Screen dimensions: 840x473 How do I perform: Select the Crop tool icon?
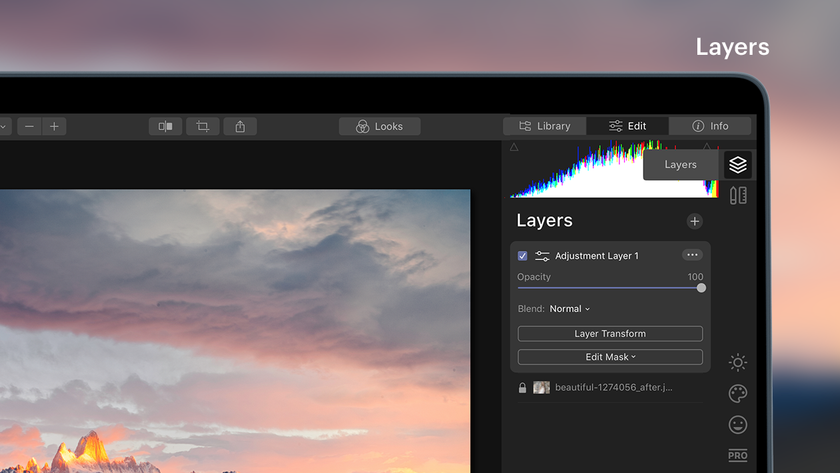(202, 126)
